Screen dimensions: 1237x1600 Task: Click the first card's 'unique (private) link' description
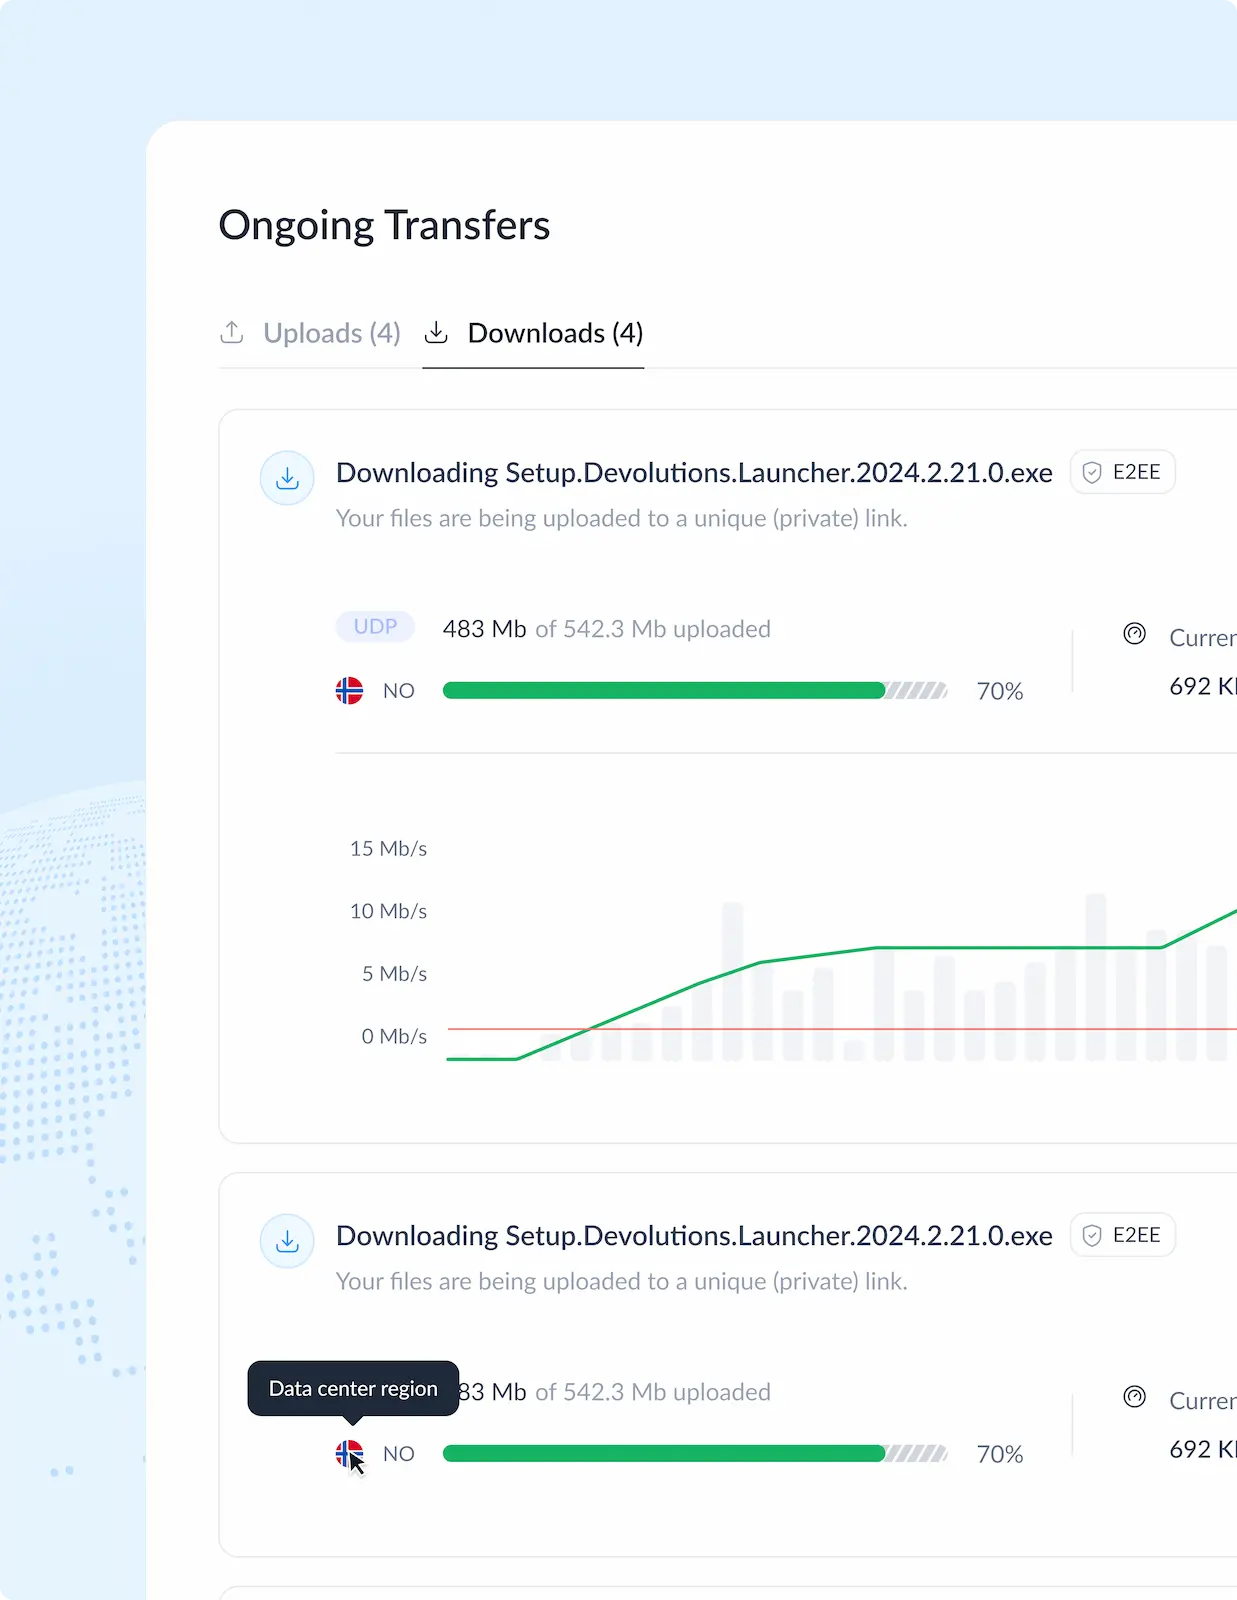pos(622,519)
